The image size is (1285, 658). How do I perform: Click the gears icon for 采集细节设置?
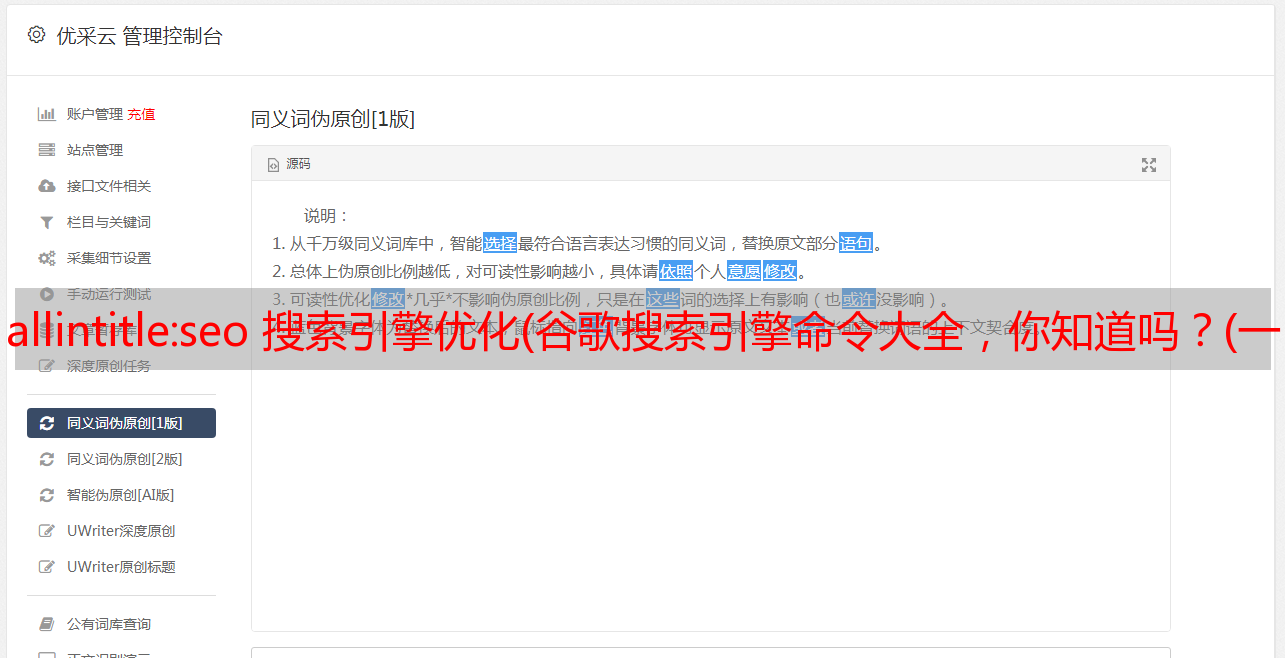pos(46,258)
